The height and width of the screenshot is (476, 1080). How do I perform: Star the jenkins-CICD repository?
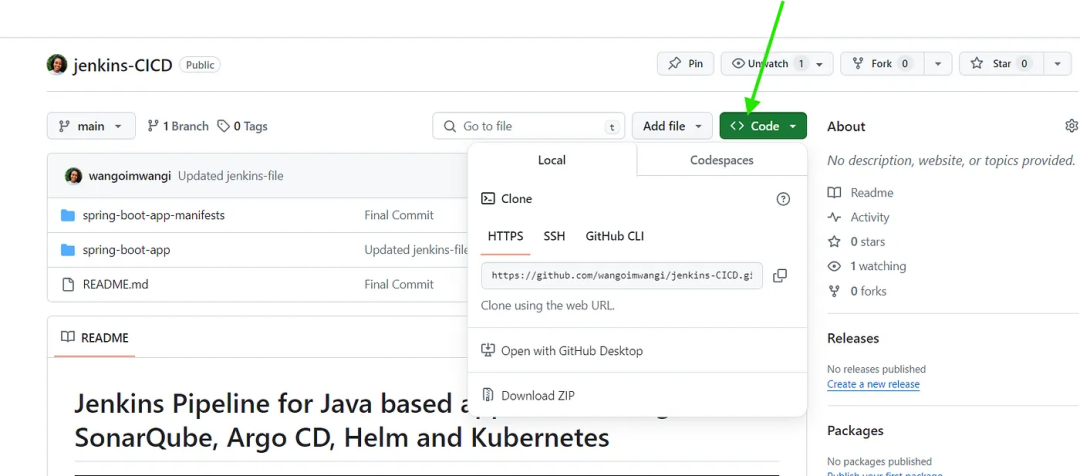[1001, 63]
